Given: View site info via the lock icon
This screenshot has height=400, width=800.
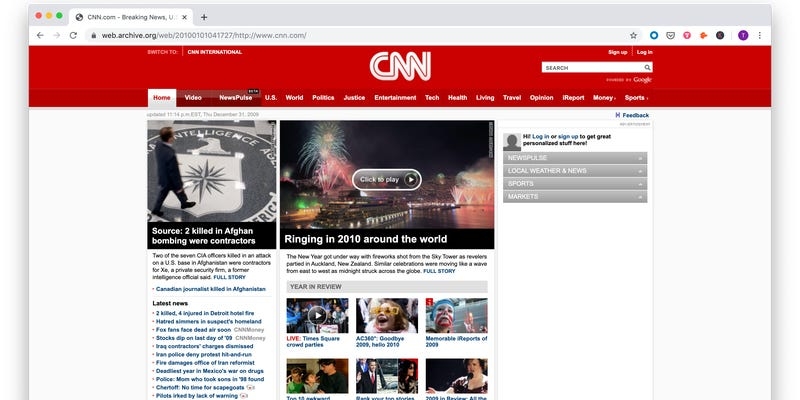Looking at the screenshot, I should [93, 35].
